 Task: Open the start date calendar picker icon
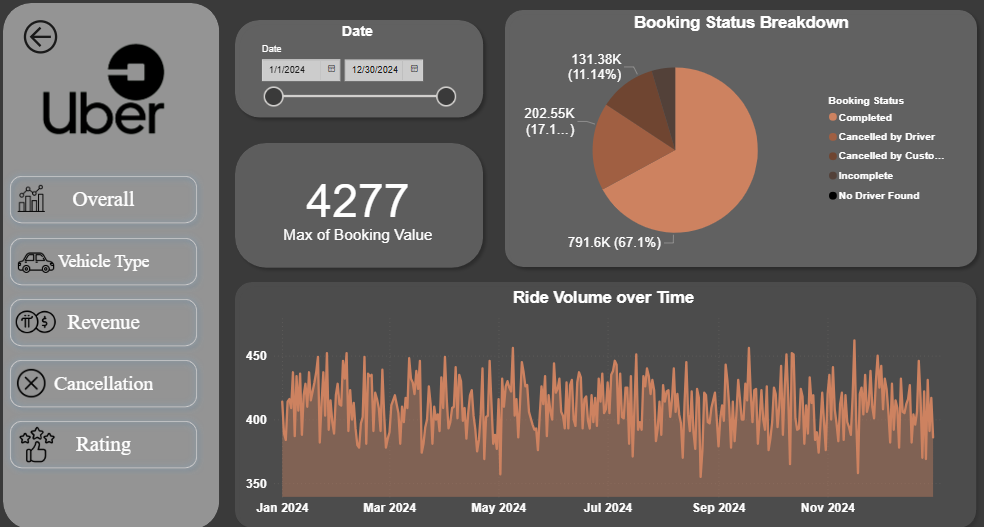coord(331,69)
